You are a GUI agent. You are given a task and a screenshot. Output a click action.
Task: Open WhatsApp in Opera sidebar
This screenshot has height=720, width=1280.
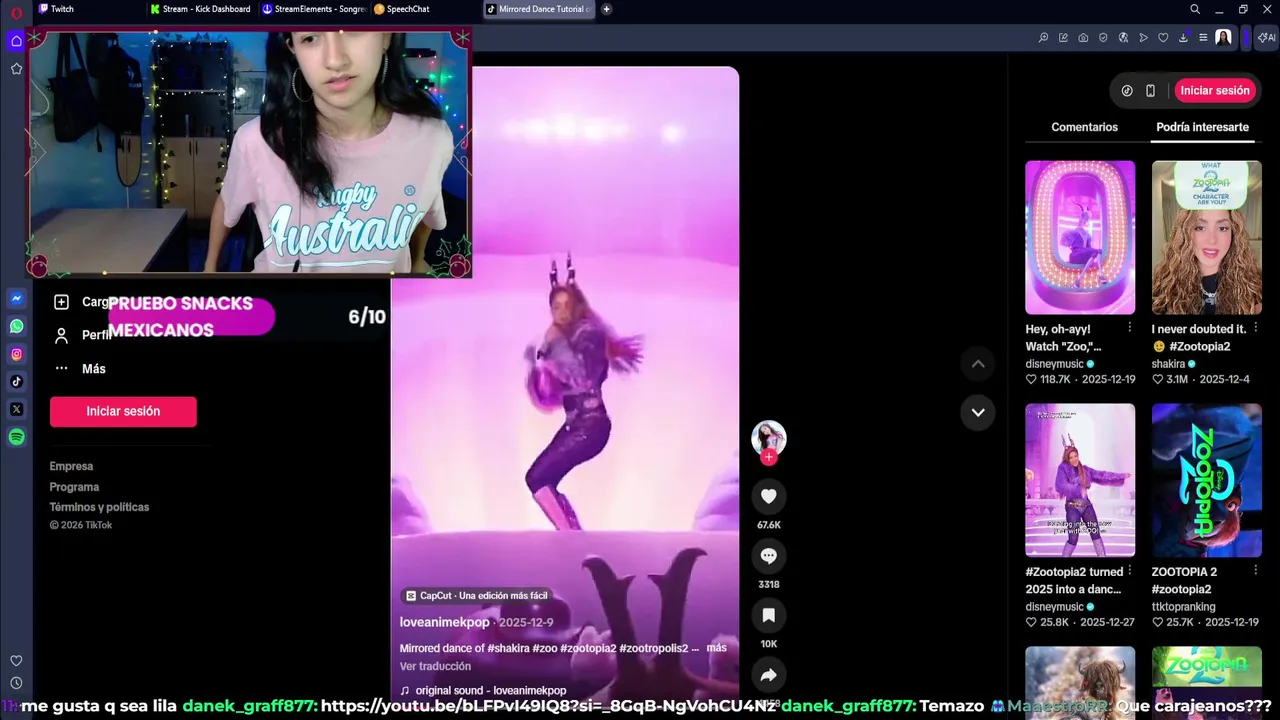pyautogui.click(x=16, y=326)
